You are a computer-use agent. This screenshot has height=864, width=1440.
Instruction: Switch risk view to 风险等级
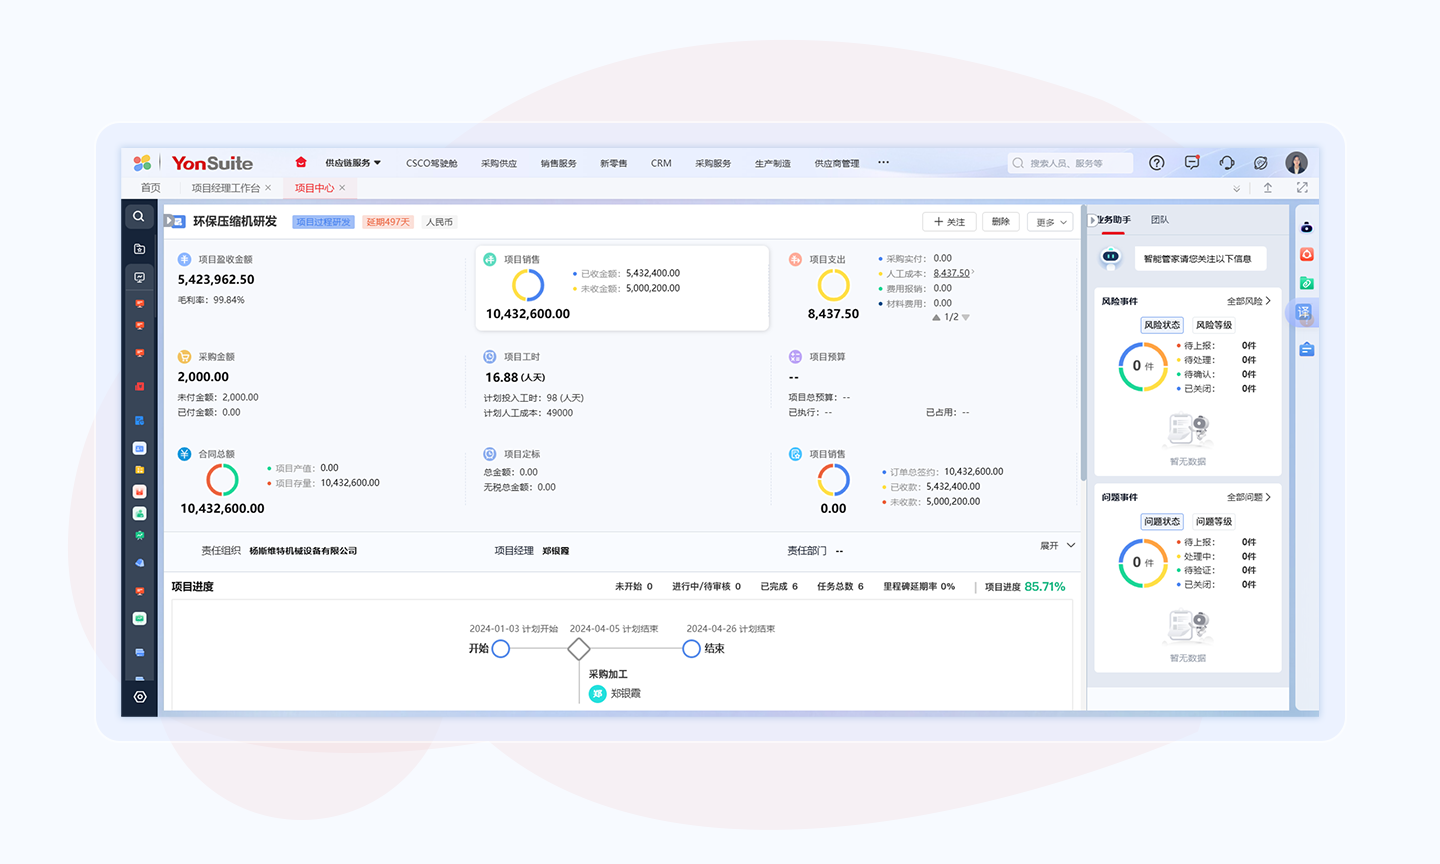coord(1214,325)
